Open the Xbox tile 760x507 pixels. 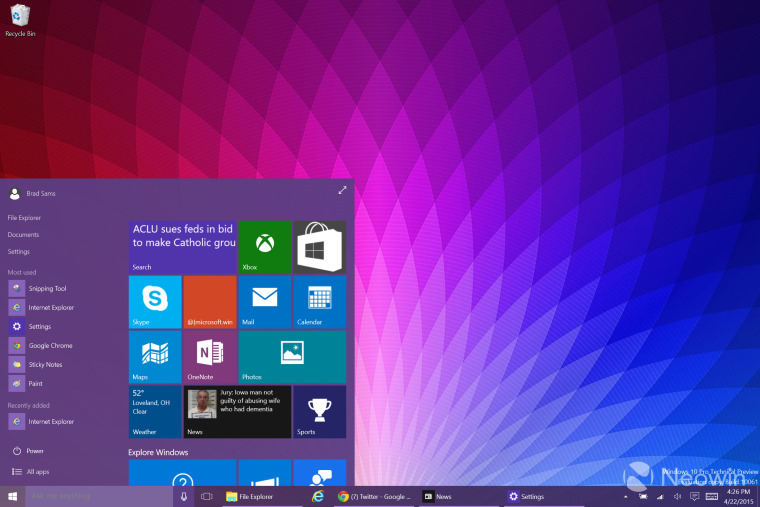click(264, 247)
